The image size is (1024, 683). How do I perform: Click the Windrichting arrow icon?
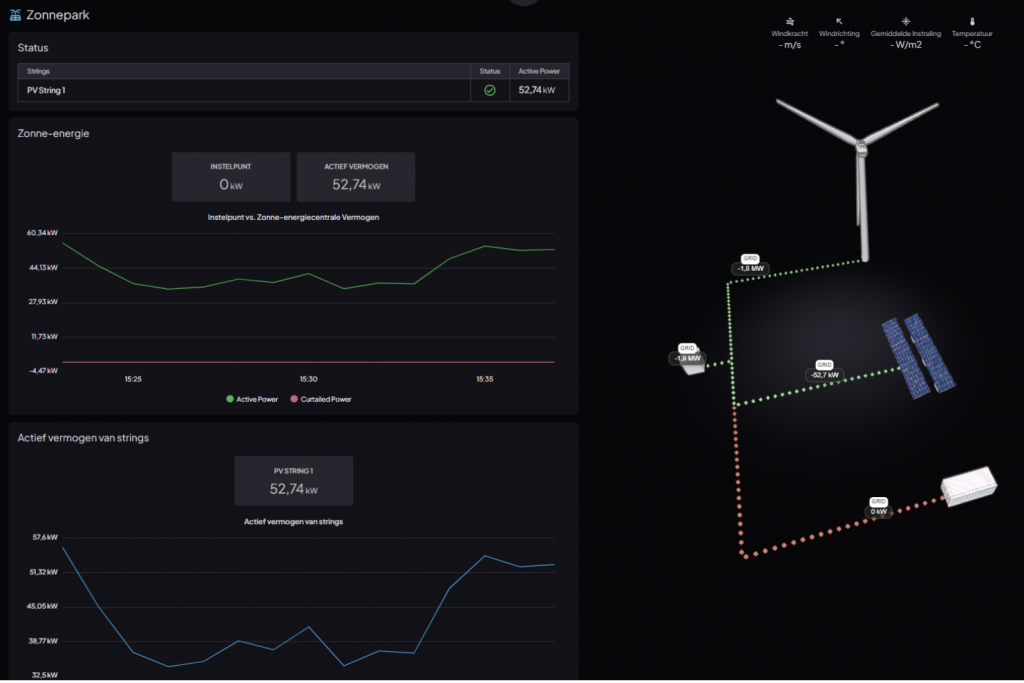tap(838, 21)
